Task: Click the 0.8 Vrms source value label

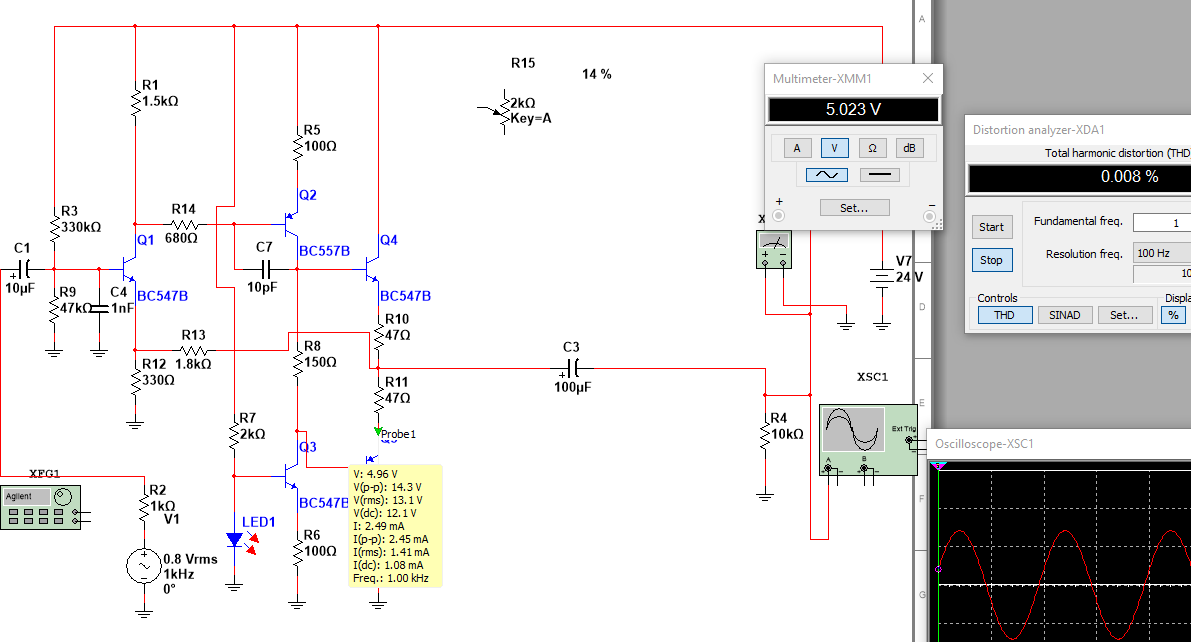Action: coord(190,558)
